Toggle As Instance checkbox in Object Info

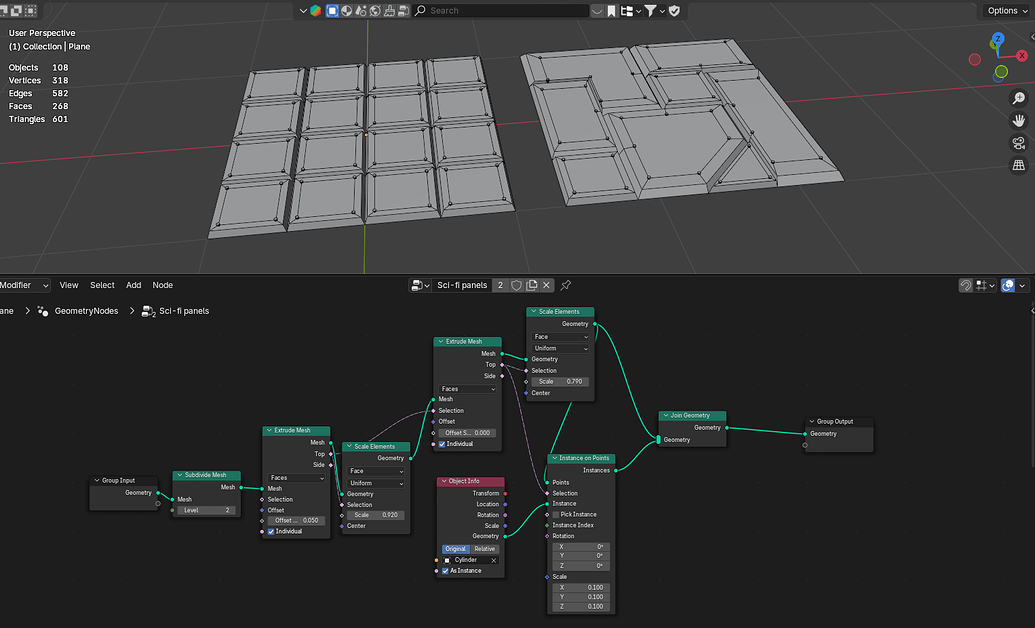pyautogui.click(x=446, y=571)
